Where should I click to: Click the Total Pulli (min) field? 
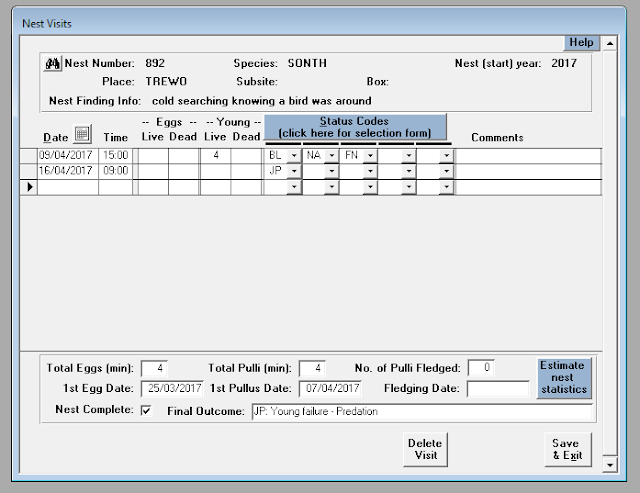point(312,368)
